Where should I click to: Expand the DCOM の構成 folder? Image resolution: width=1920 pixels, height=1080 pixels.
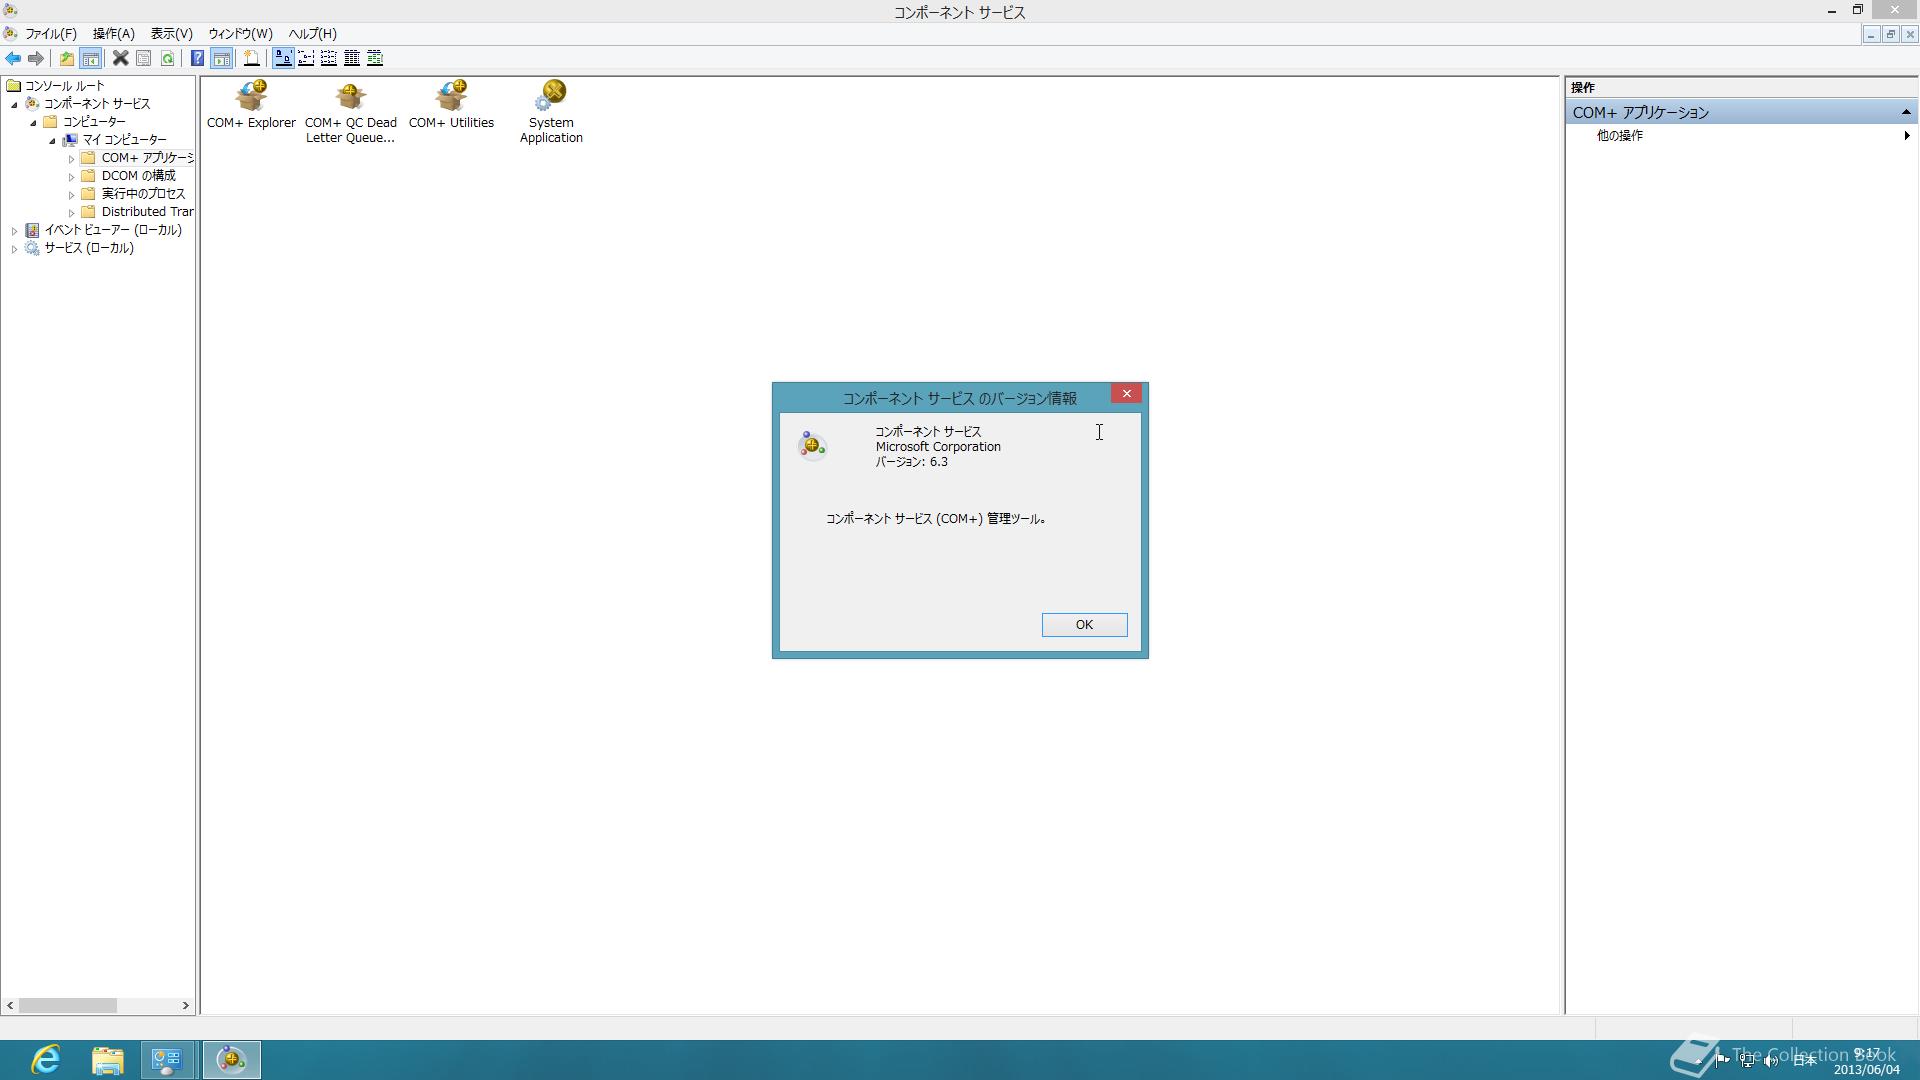point(71,177)
